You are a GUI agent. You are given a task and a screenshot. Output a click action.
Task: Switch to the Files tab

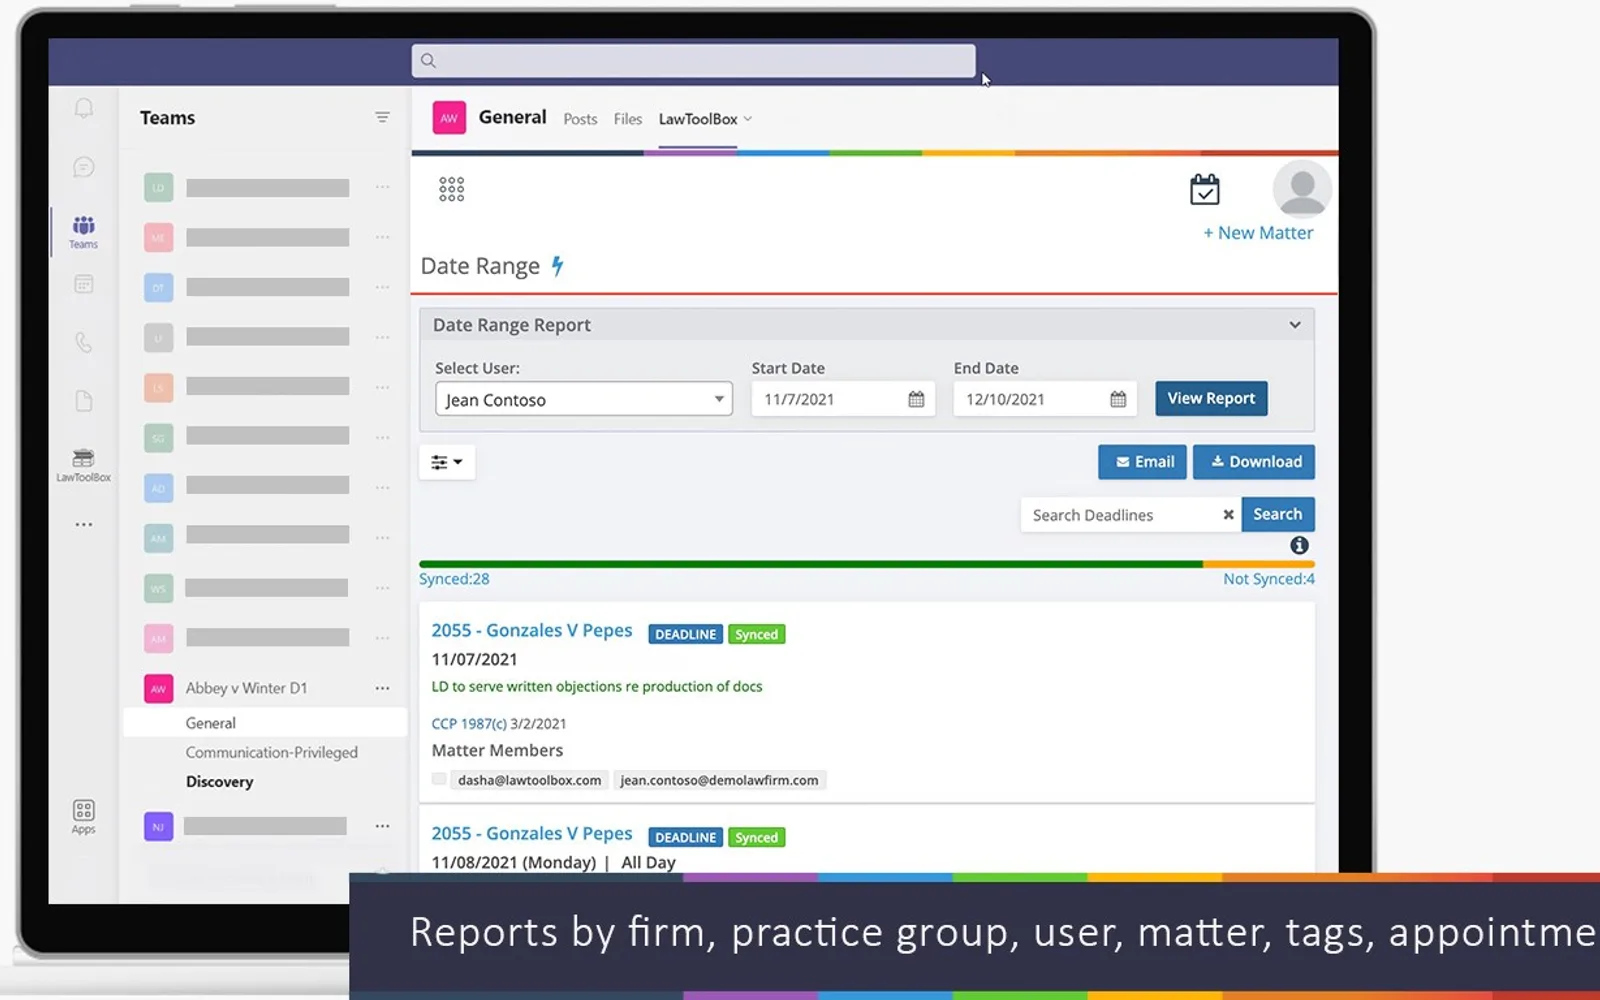[x=628, y=119]
